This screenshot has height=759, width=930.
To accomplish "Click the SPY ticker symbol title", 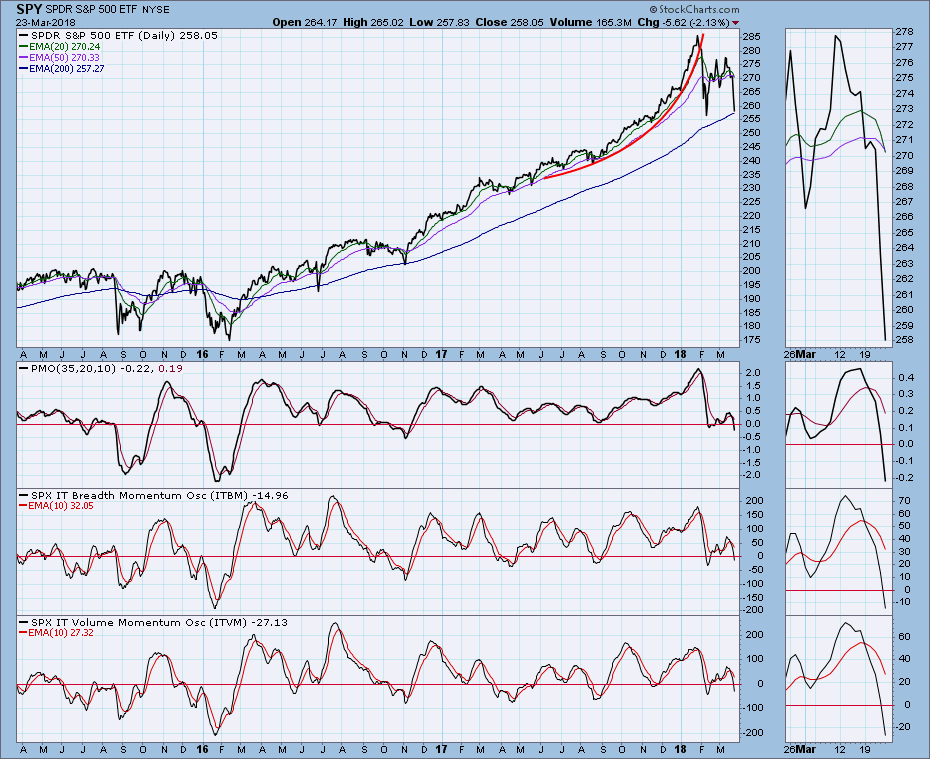I will (x=29, y=9).
